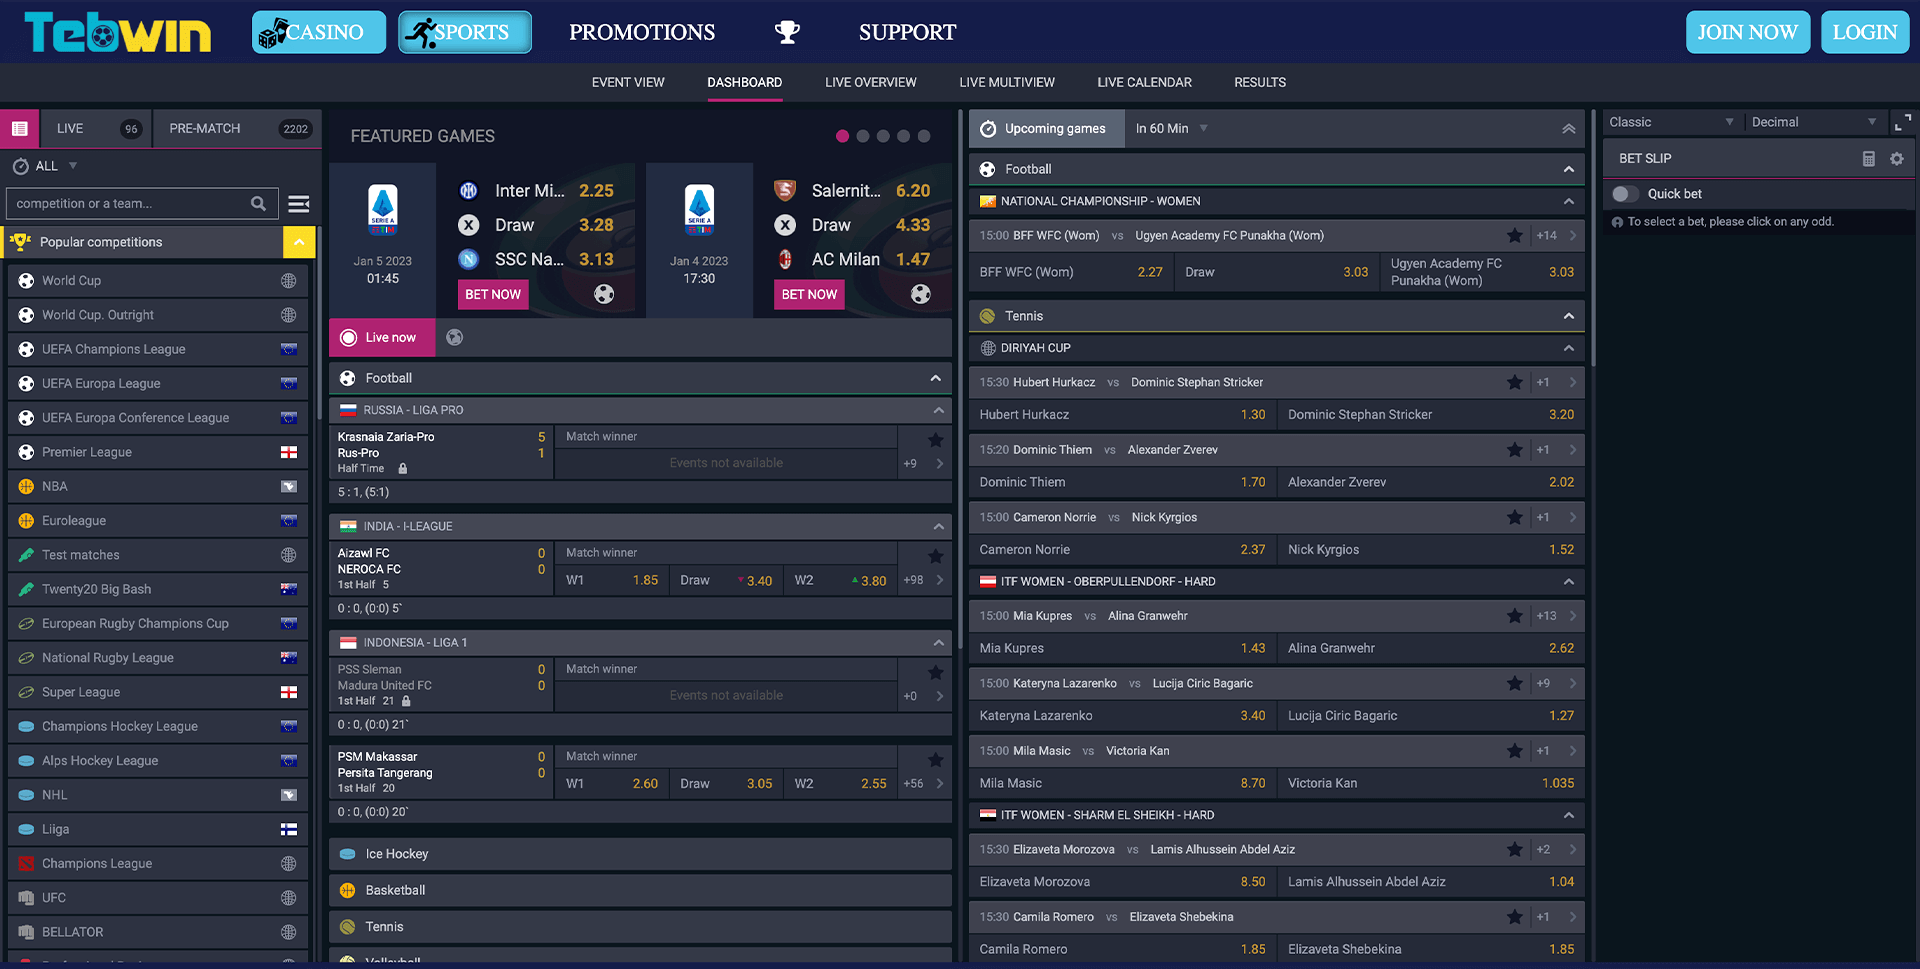Bet now on Inter Milan vs SSC Napoli
The width and height of the screenshot is (1920, 969).
[x=493, y=294]
